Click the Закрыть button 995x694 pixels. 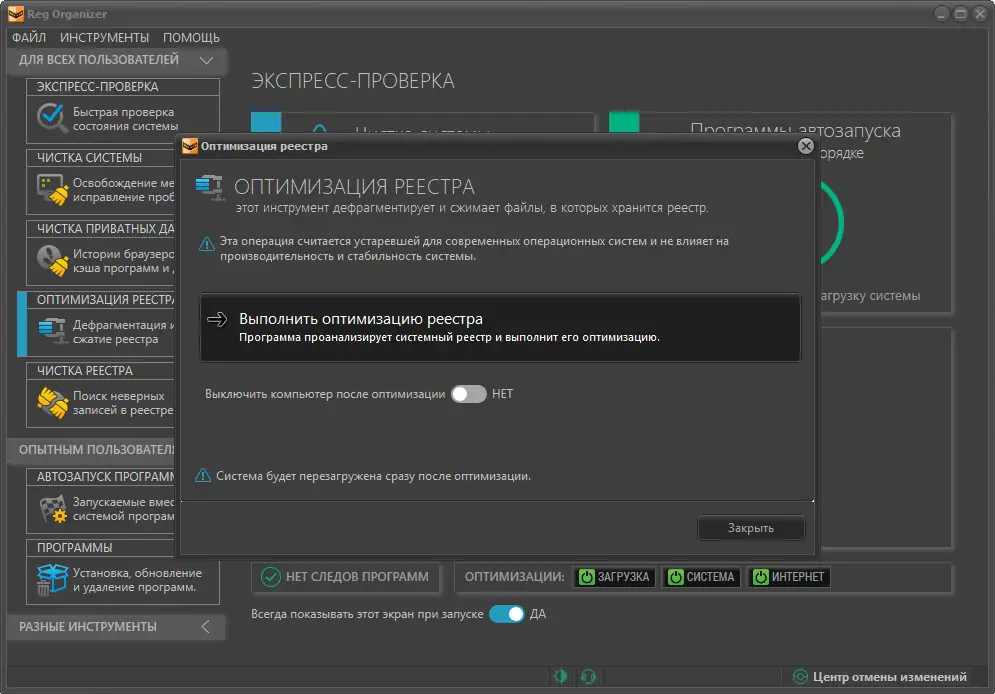pos(751,528)
